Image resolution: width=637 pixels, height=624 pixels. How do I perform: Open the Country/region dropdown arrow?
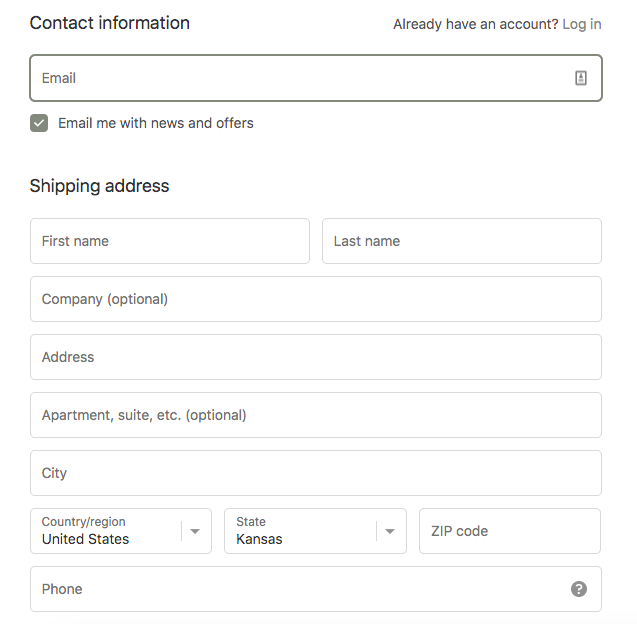click(x=195, y=531)
